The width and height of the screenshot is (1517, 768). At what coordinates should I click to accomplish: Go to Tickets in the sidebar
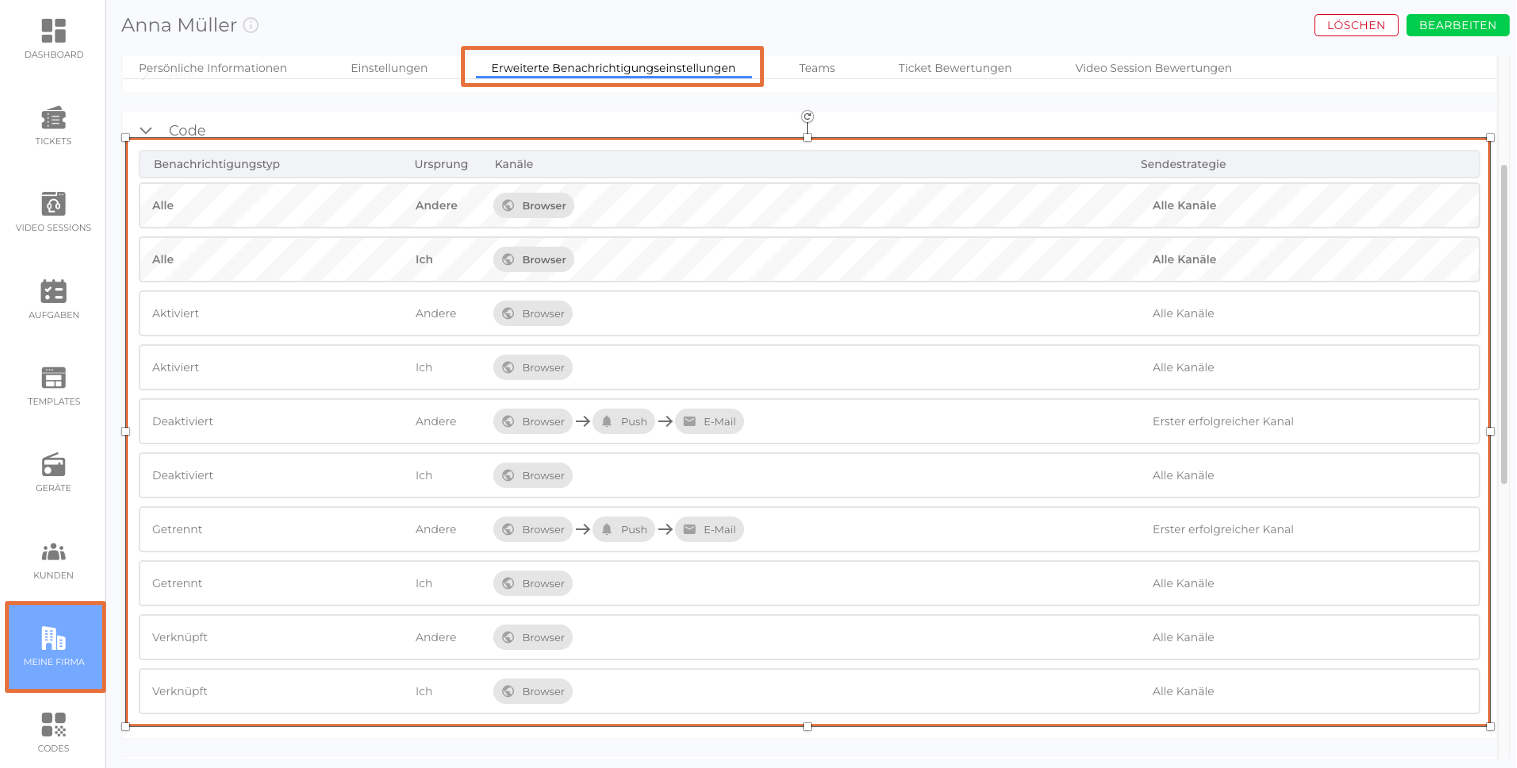coord(53,125)
